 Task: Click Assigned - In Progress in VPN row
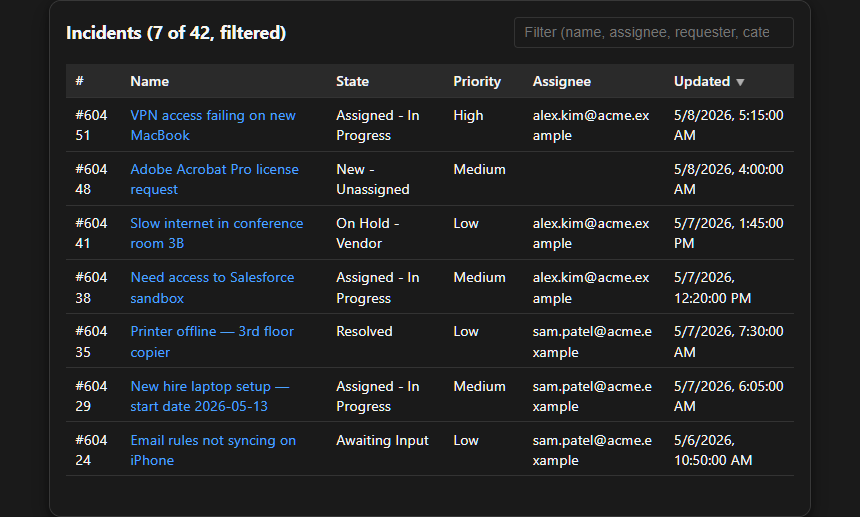tap(378, 125)
